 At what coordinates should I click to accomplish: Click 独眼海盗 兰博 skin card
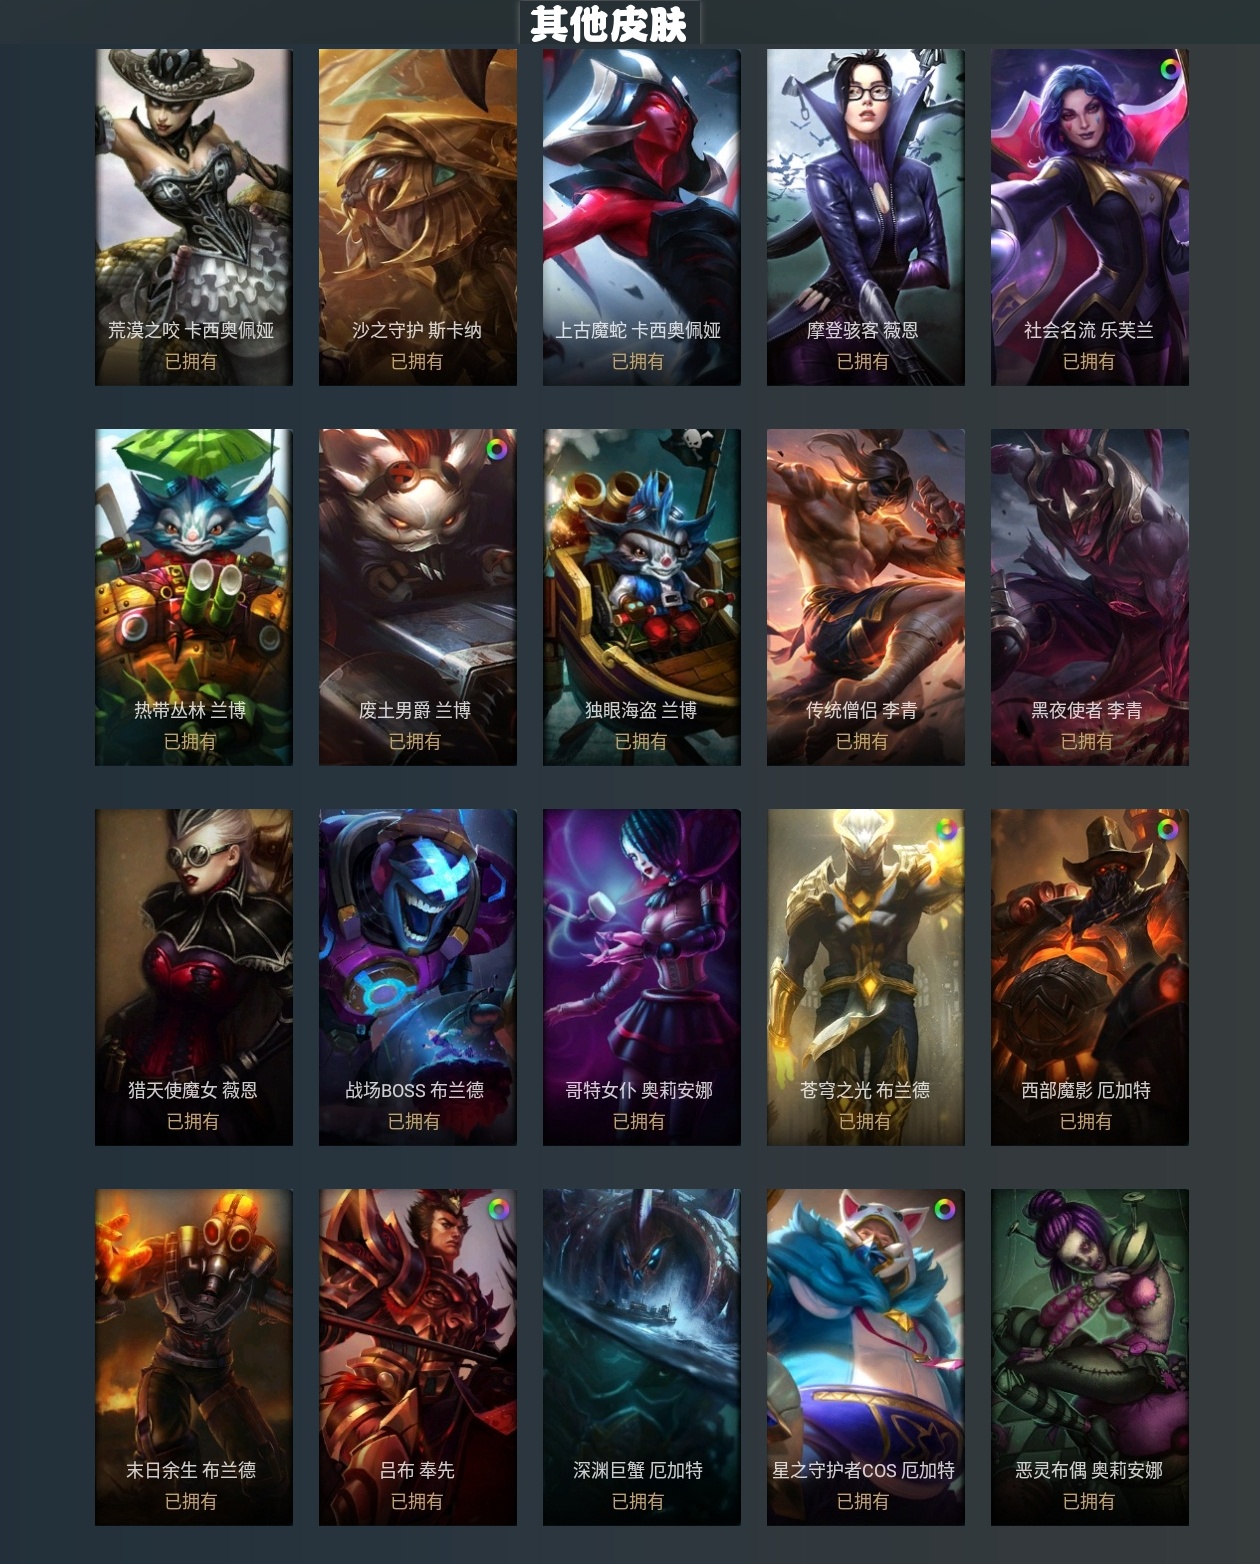click(x=642, y=597)
